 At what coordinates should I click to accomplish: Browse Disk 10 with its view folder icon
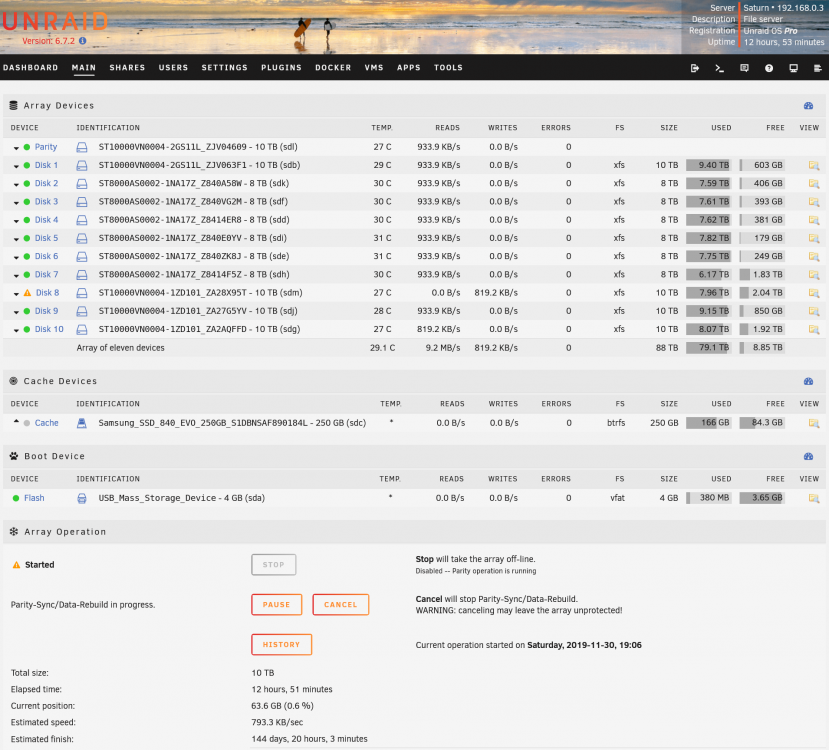point(814,329)
